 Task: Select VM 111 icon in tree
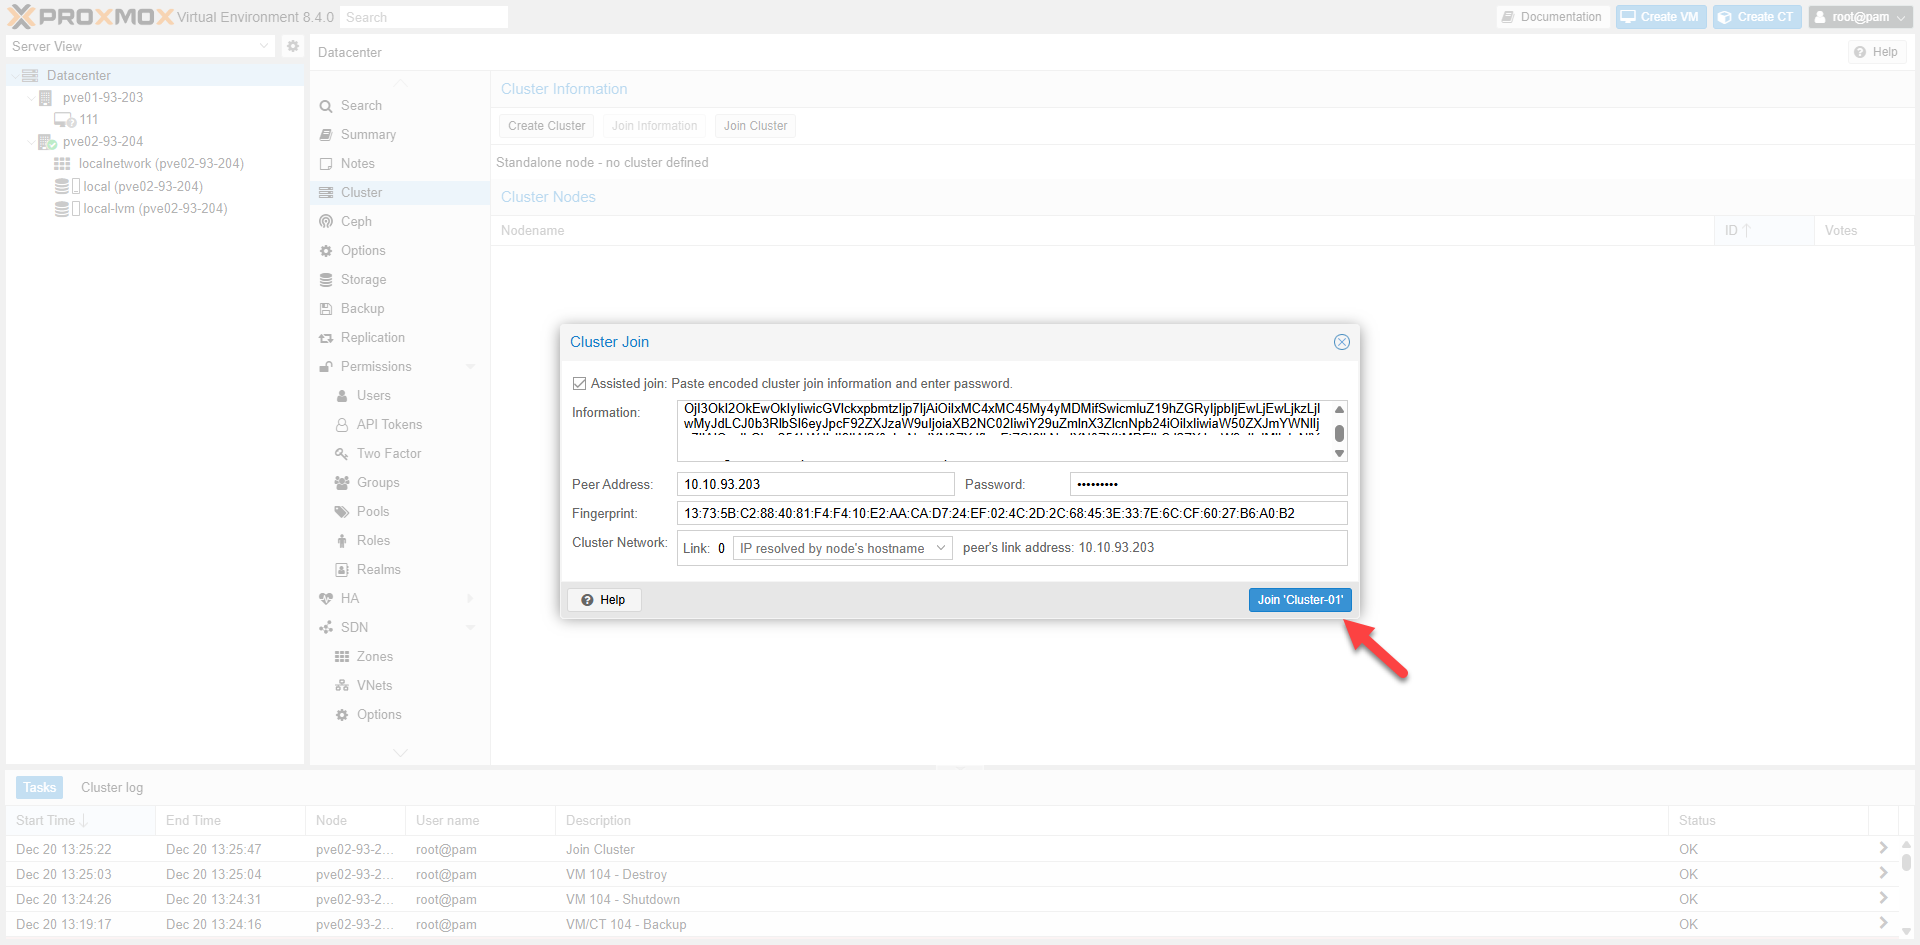point(65,120)
